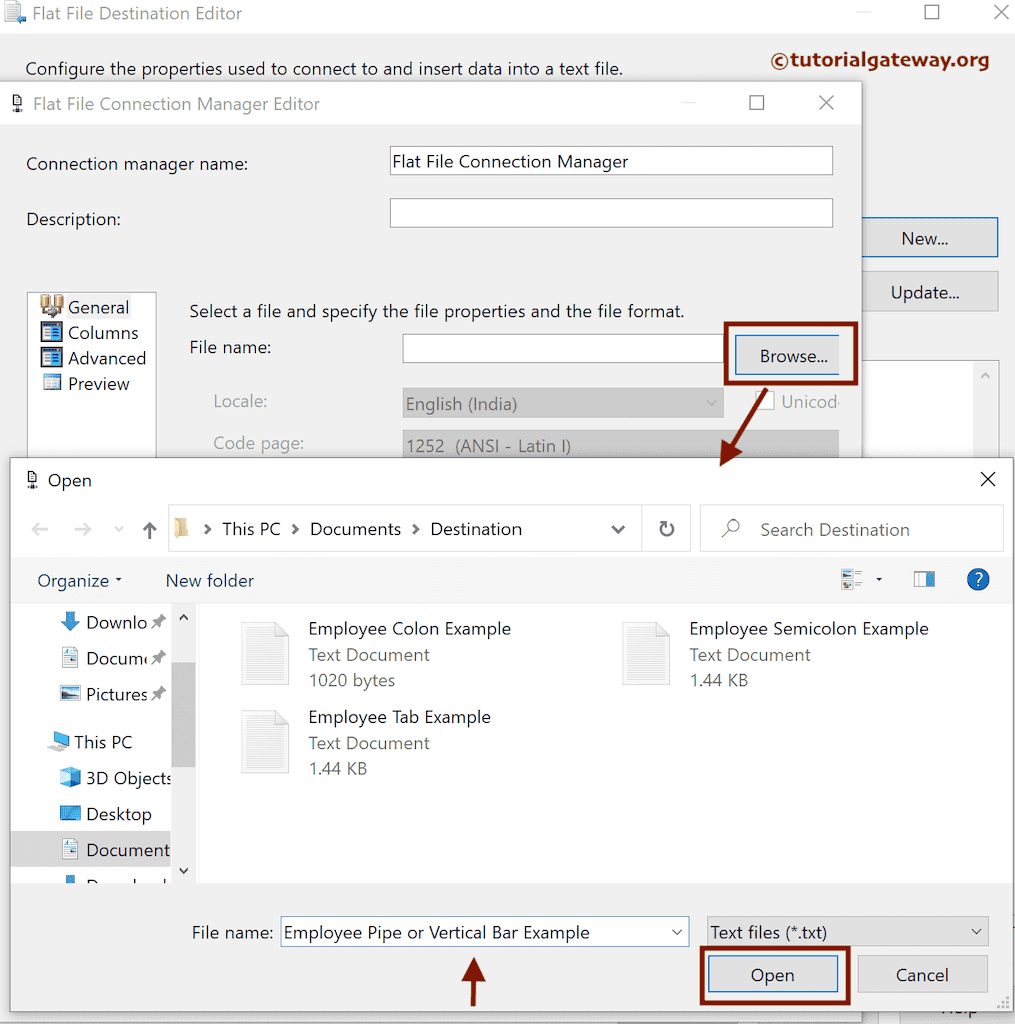Select Documents in the breadcrumb path

click(x=355, y=529)
